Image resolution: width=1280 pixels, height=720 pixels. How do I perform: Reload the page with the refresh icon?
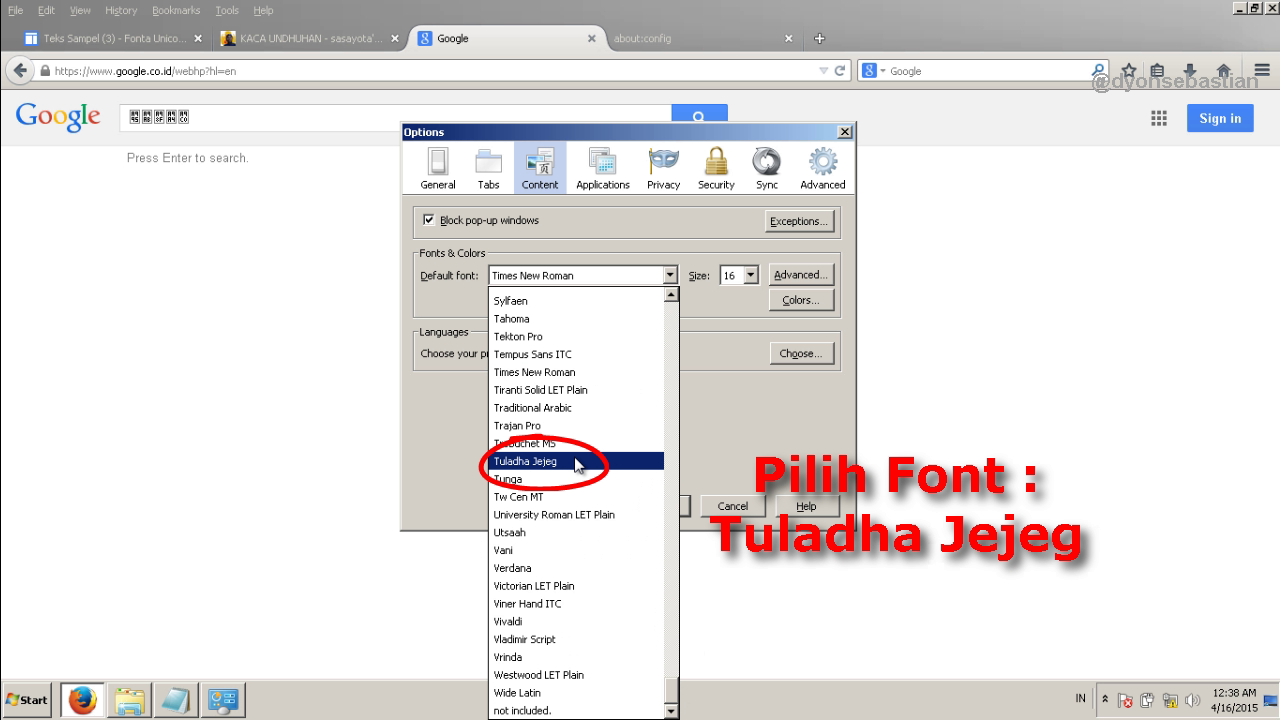click(x=840, y=71)
